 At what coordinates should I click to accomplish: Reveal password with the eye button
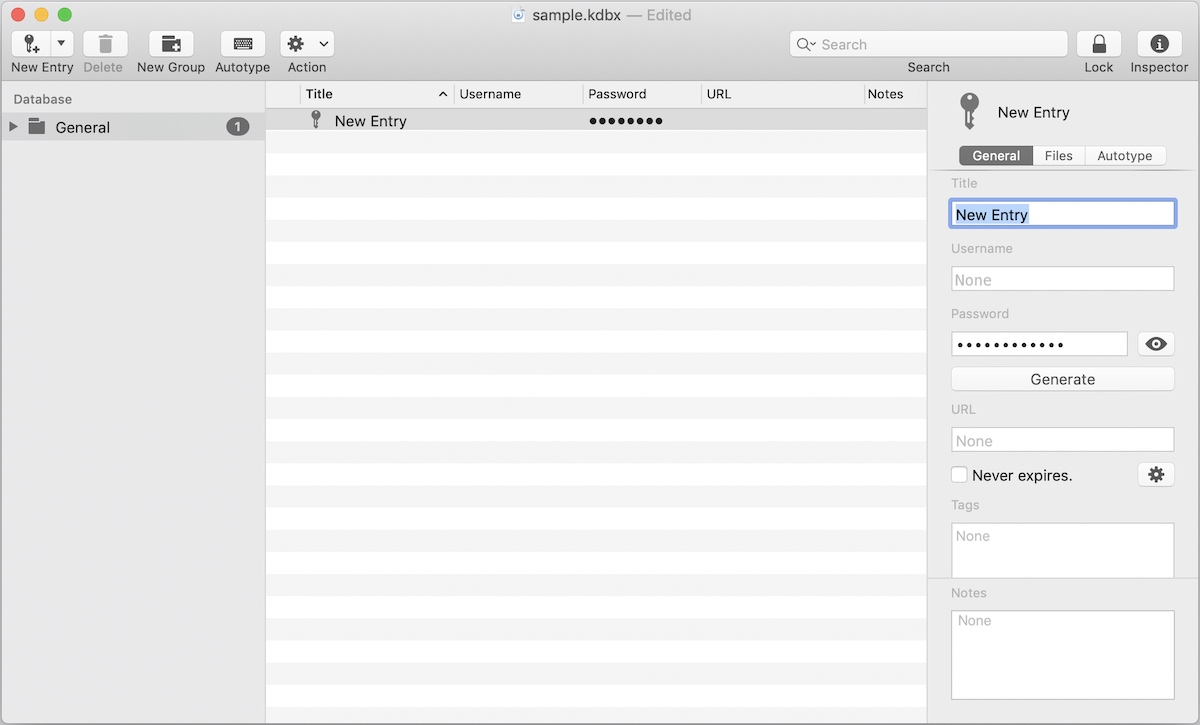(x=1156, y=344)
